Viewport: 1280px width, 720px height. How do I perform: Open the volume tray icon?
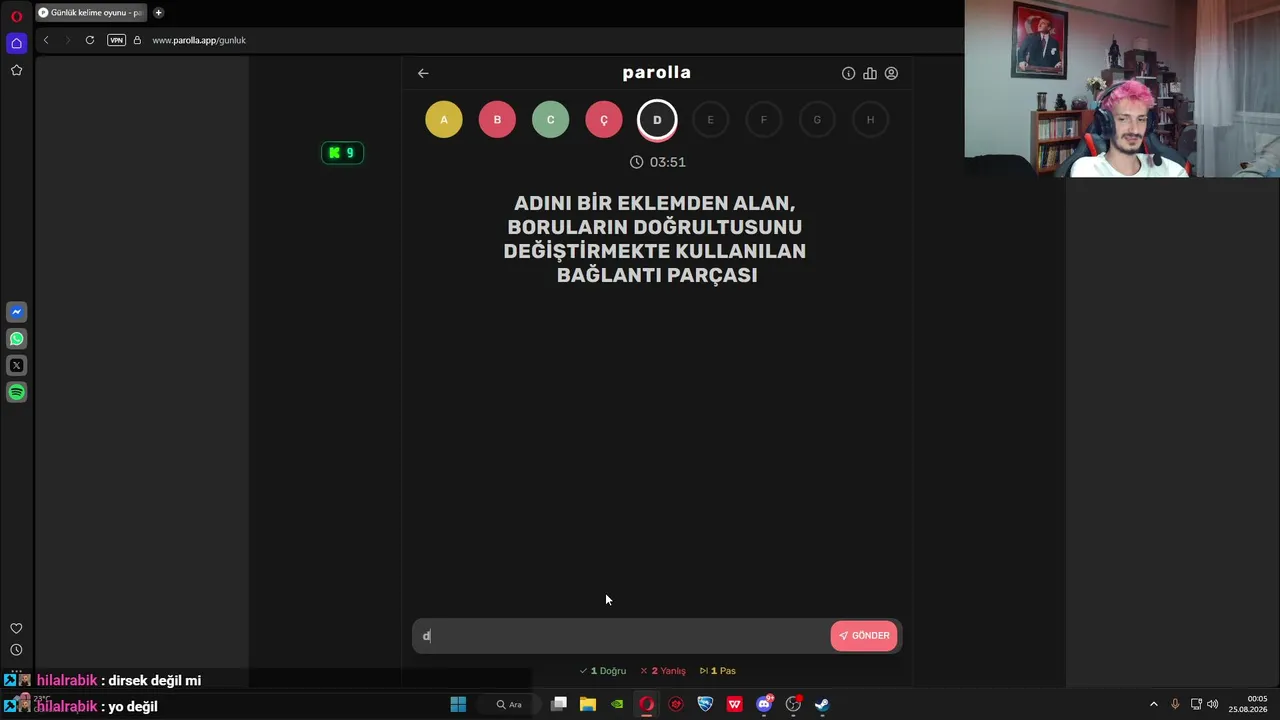(x=1213, y=704)
